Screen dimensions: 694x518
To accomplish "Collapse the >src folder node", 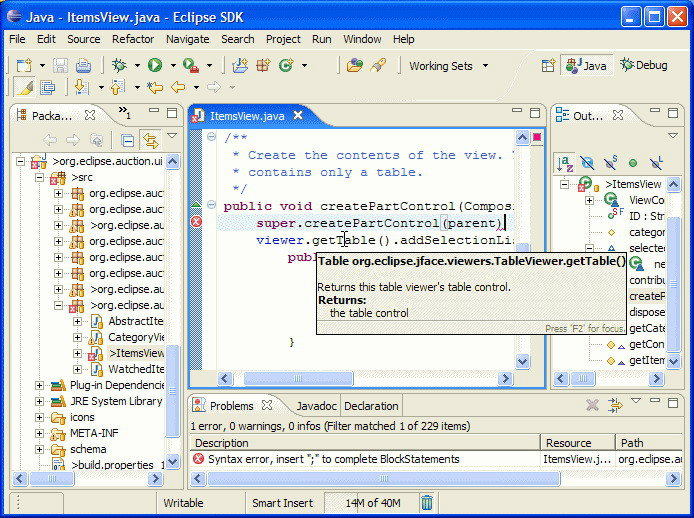I will [39, 177].
